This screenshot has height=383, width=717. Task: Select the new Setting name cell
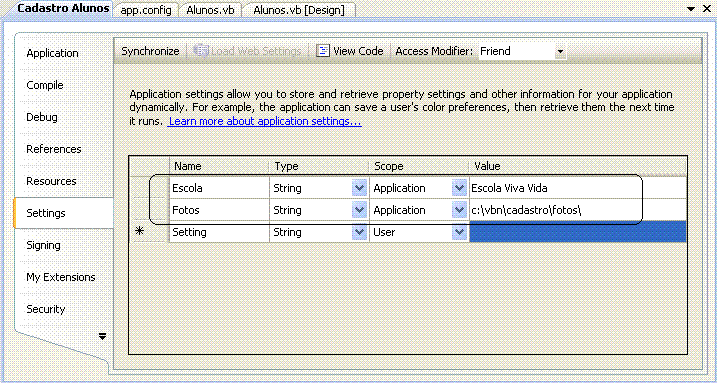[219, 232]
